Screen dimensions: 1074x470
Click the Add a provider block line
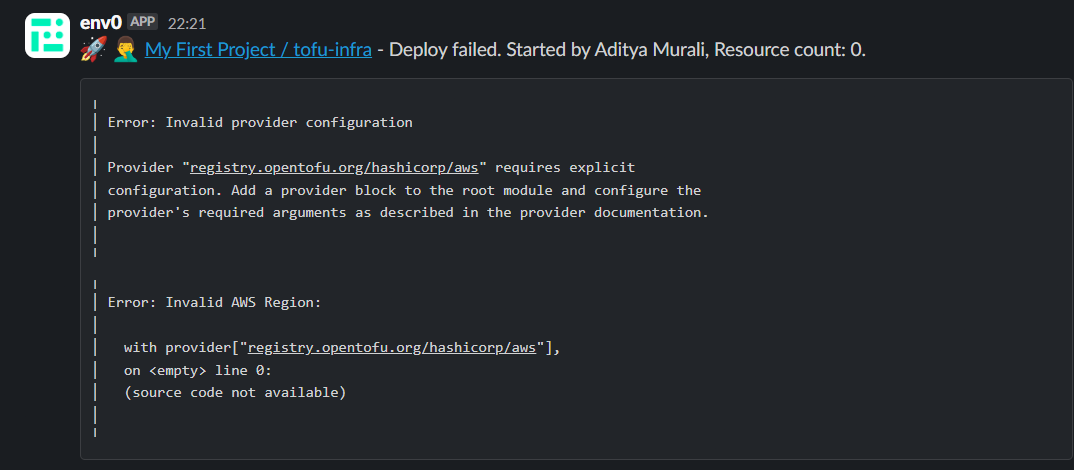404,190
